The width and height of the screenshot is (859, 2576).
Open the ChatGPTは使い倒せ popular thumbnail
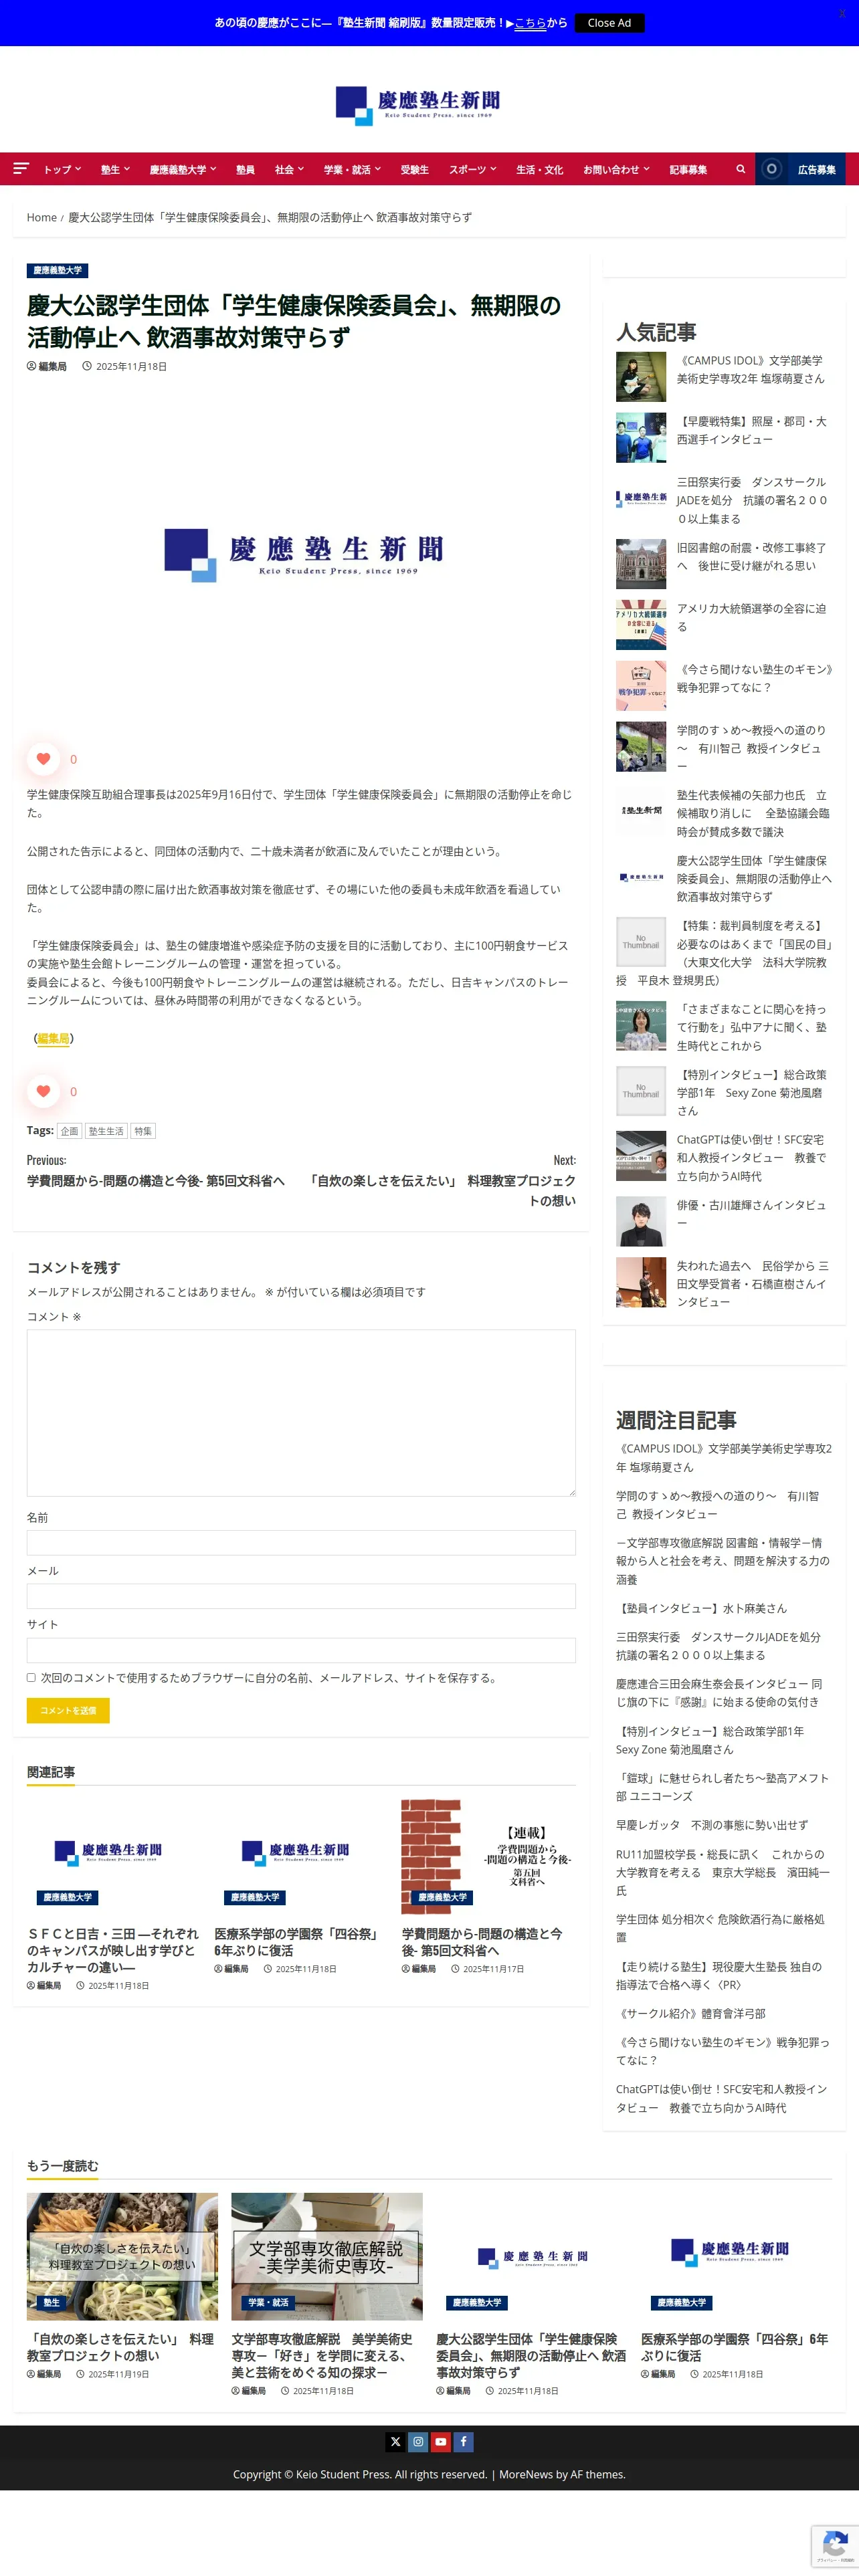641,1156
